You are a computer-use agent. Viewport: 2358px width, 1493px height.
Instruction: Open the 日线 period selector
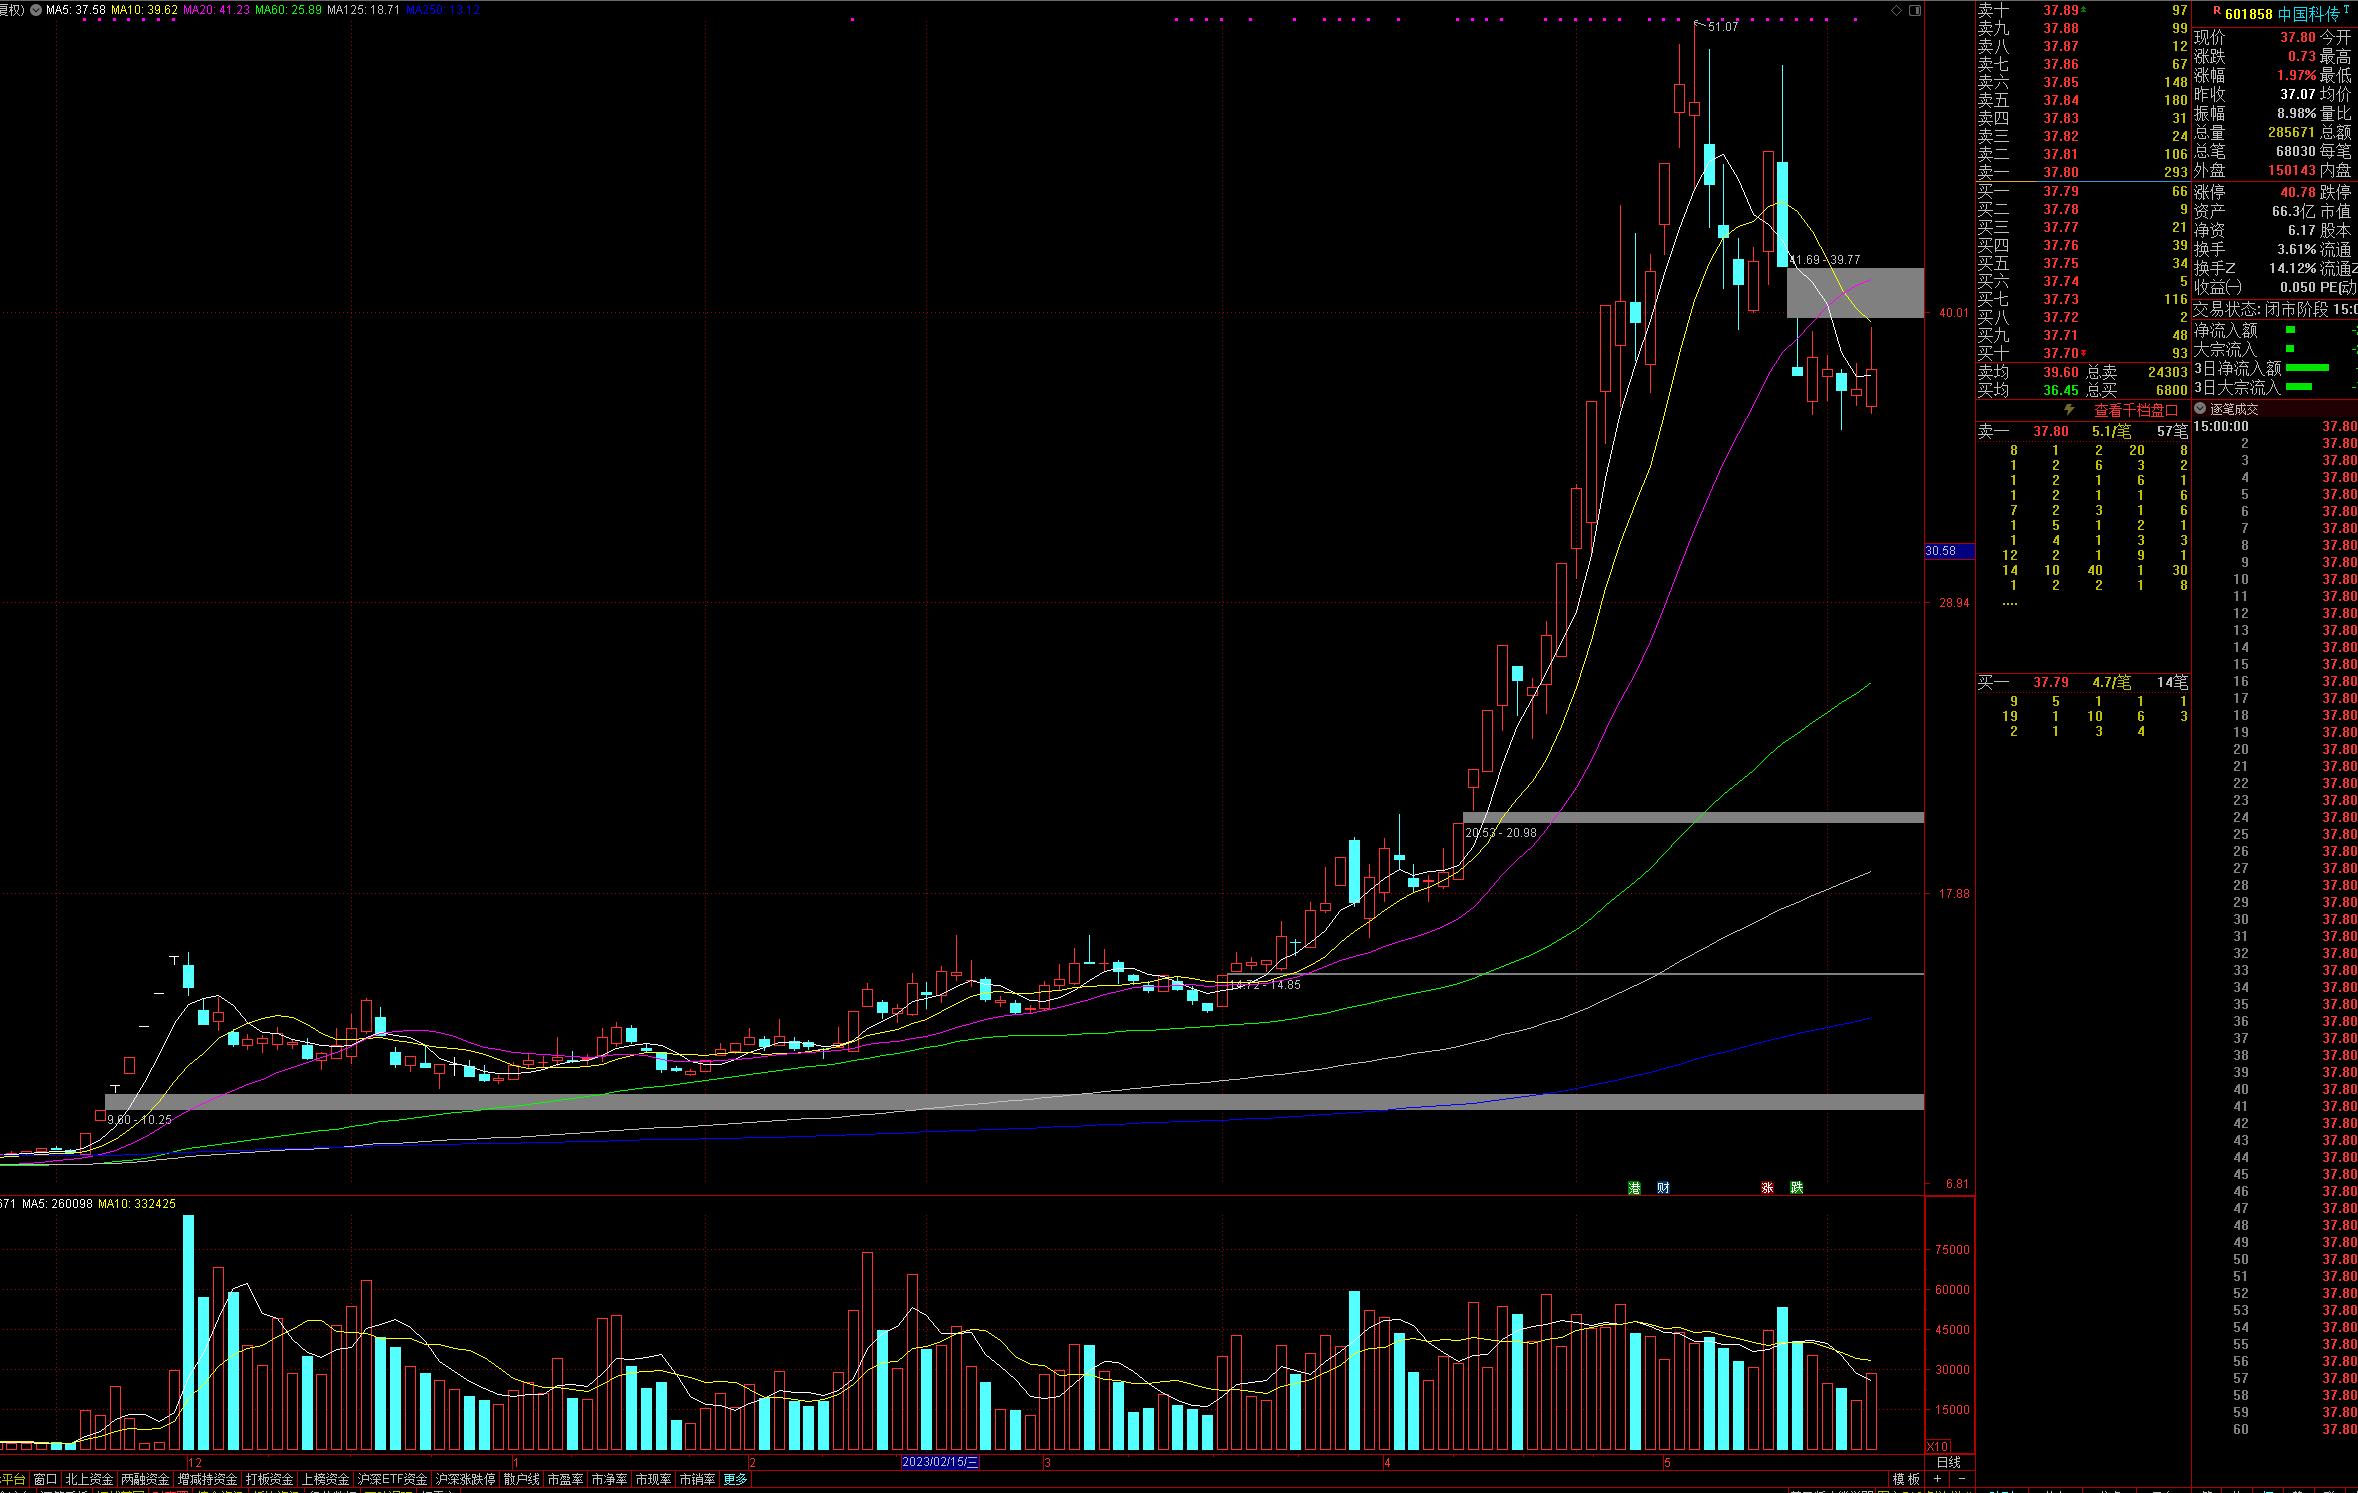(1948, 1462)
